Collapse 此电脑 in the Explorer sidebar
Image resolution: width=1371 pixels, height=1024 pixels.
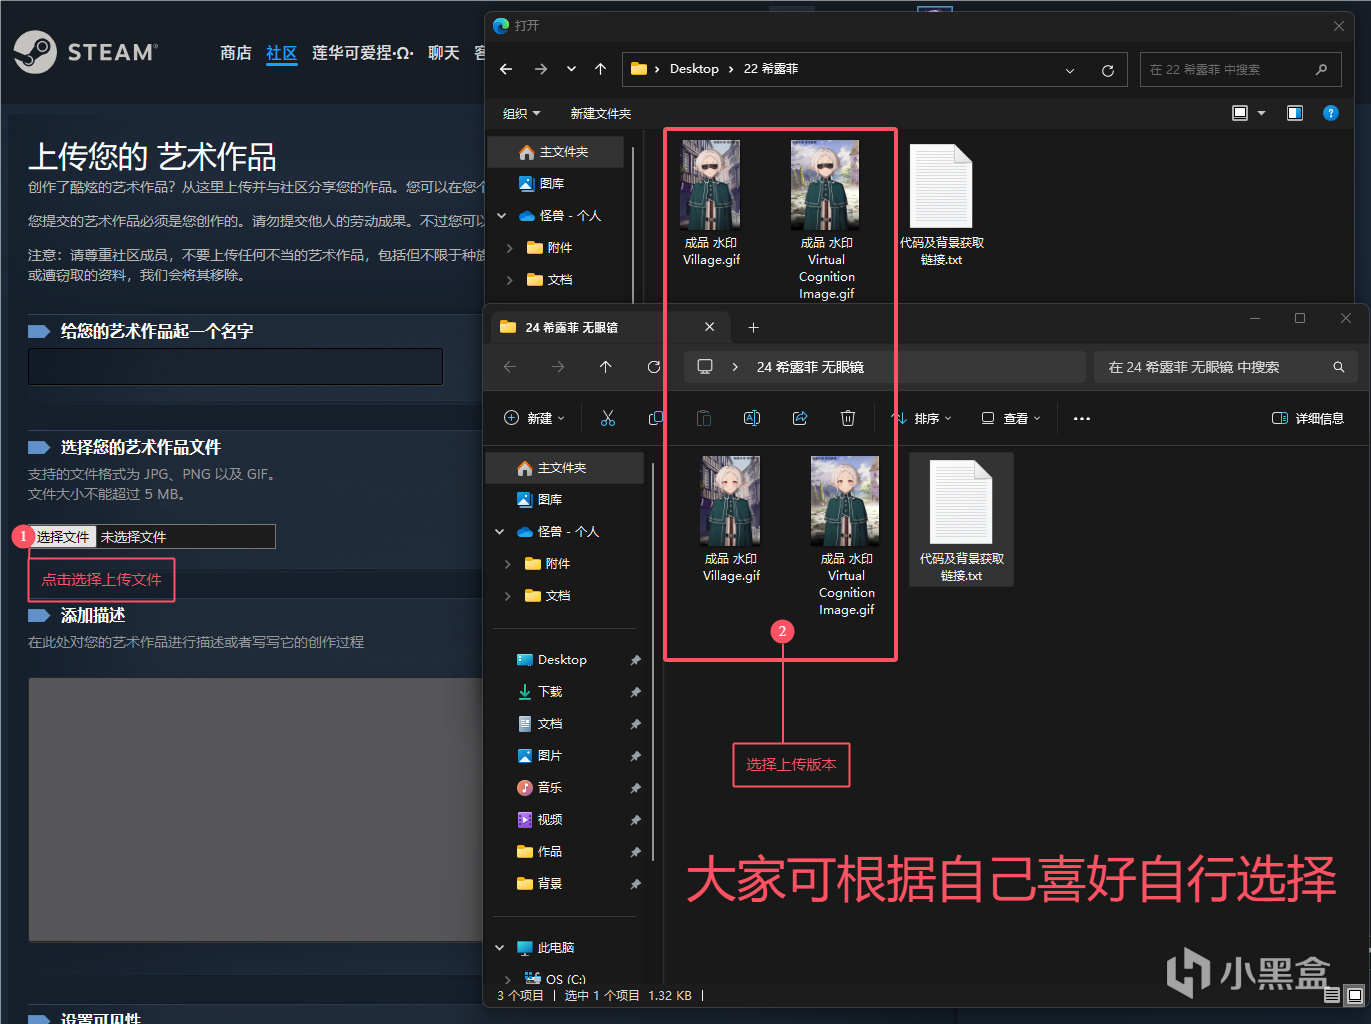pos(500,948)
